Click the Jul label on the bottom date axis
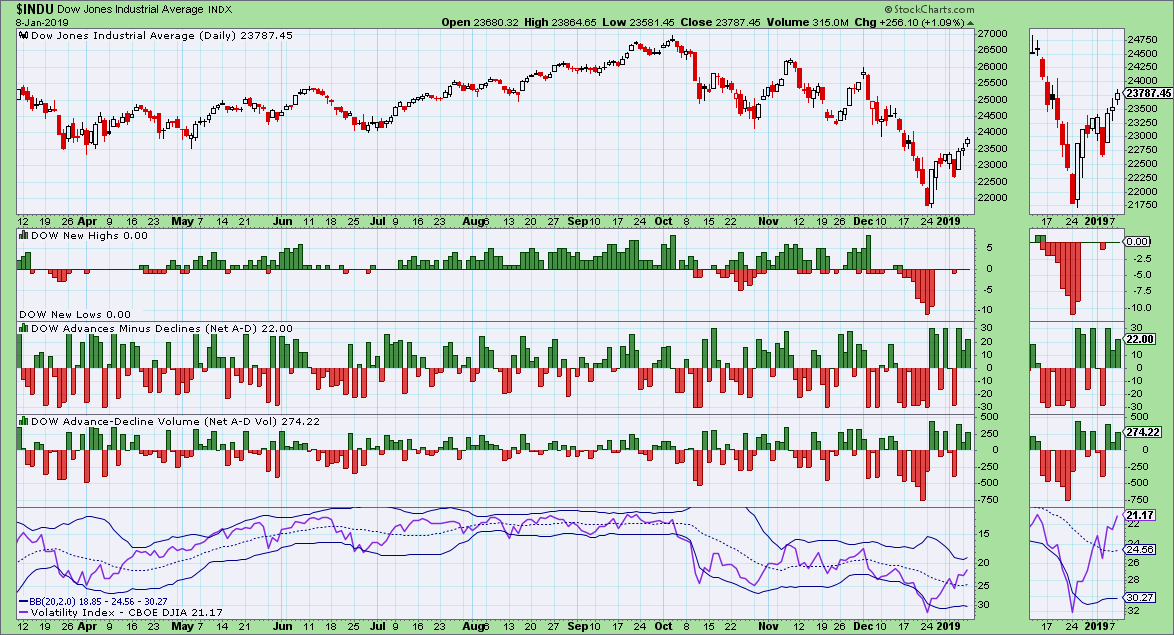Viewport: 1174px width, 635px height. pyautogui.click(x=378, y=626)
